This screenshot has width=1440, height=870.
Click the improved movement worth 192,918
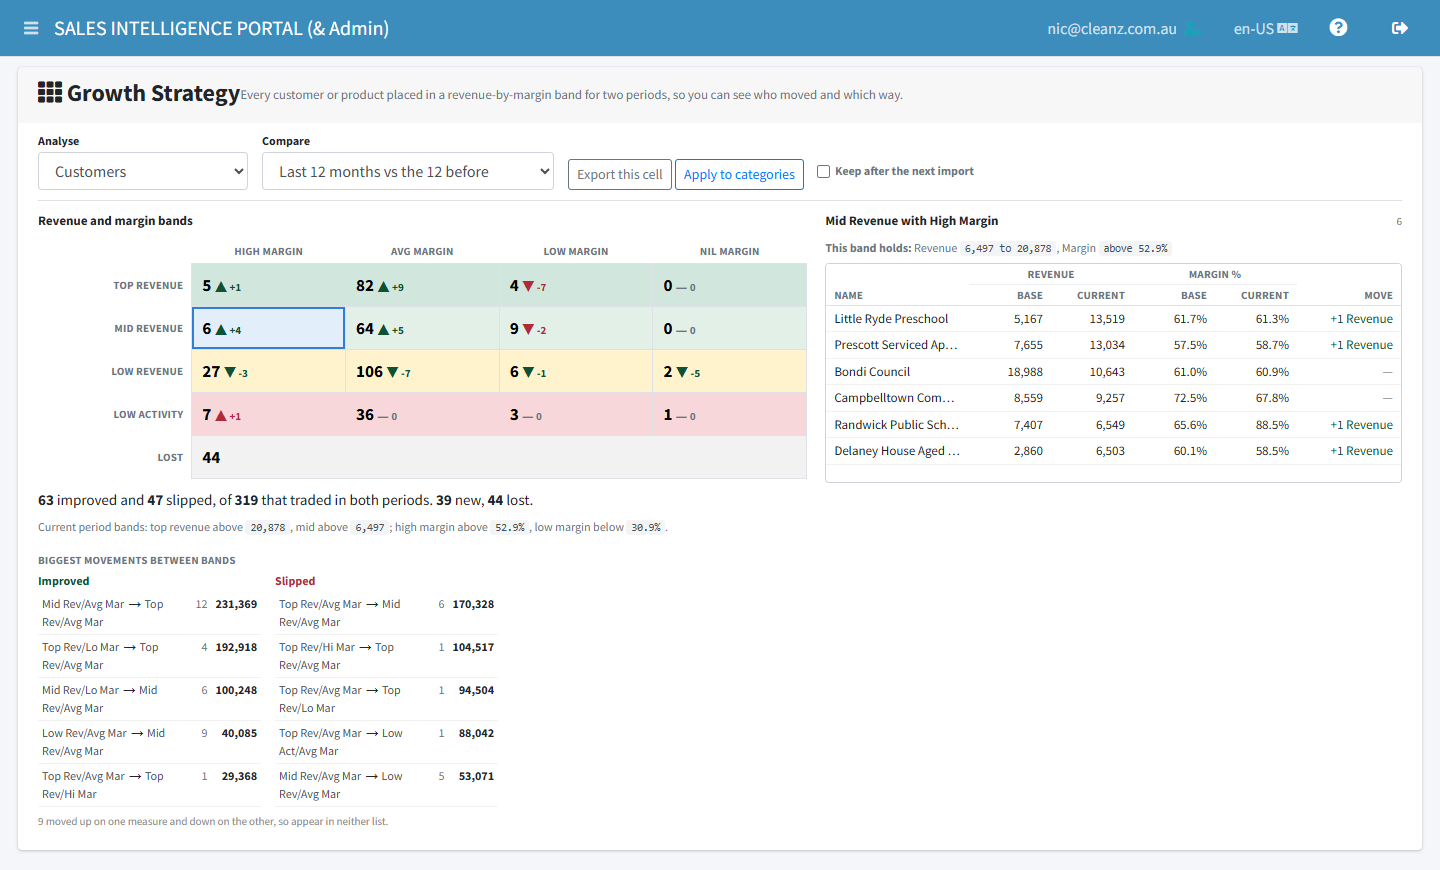click(x=149, y=656)
